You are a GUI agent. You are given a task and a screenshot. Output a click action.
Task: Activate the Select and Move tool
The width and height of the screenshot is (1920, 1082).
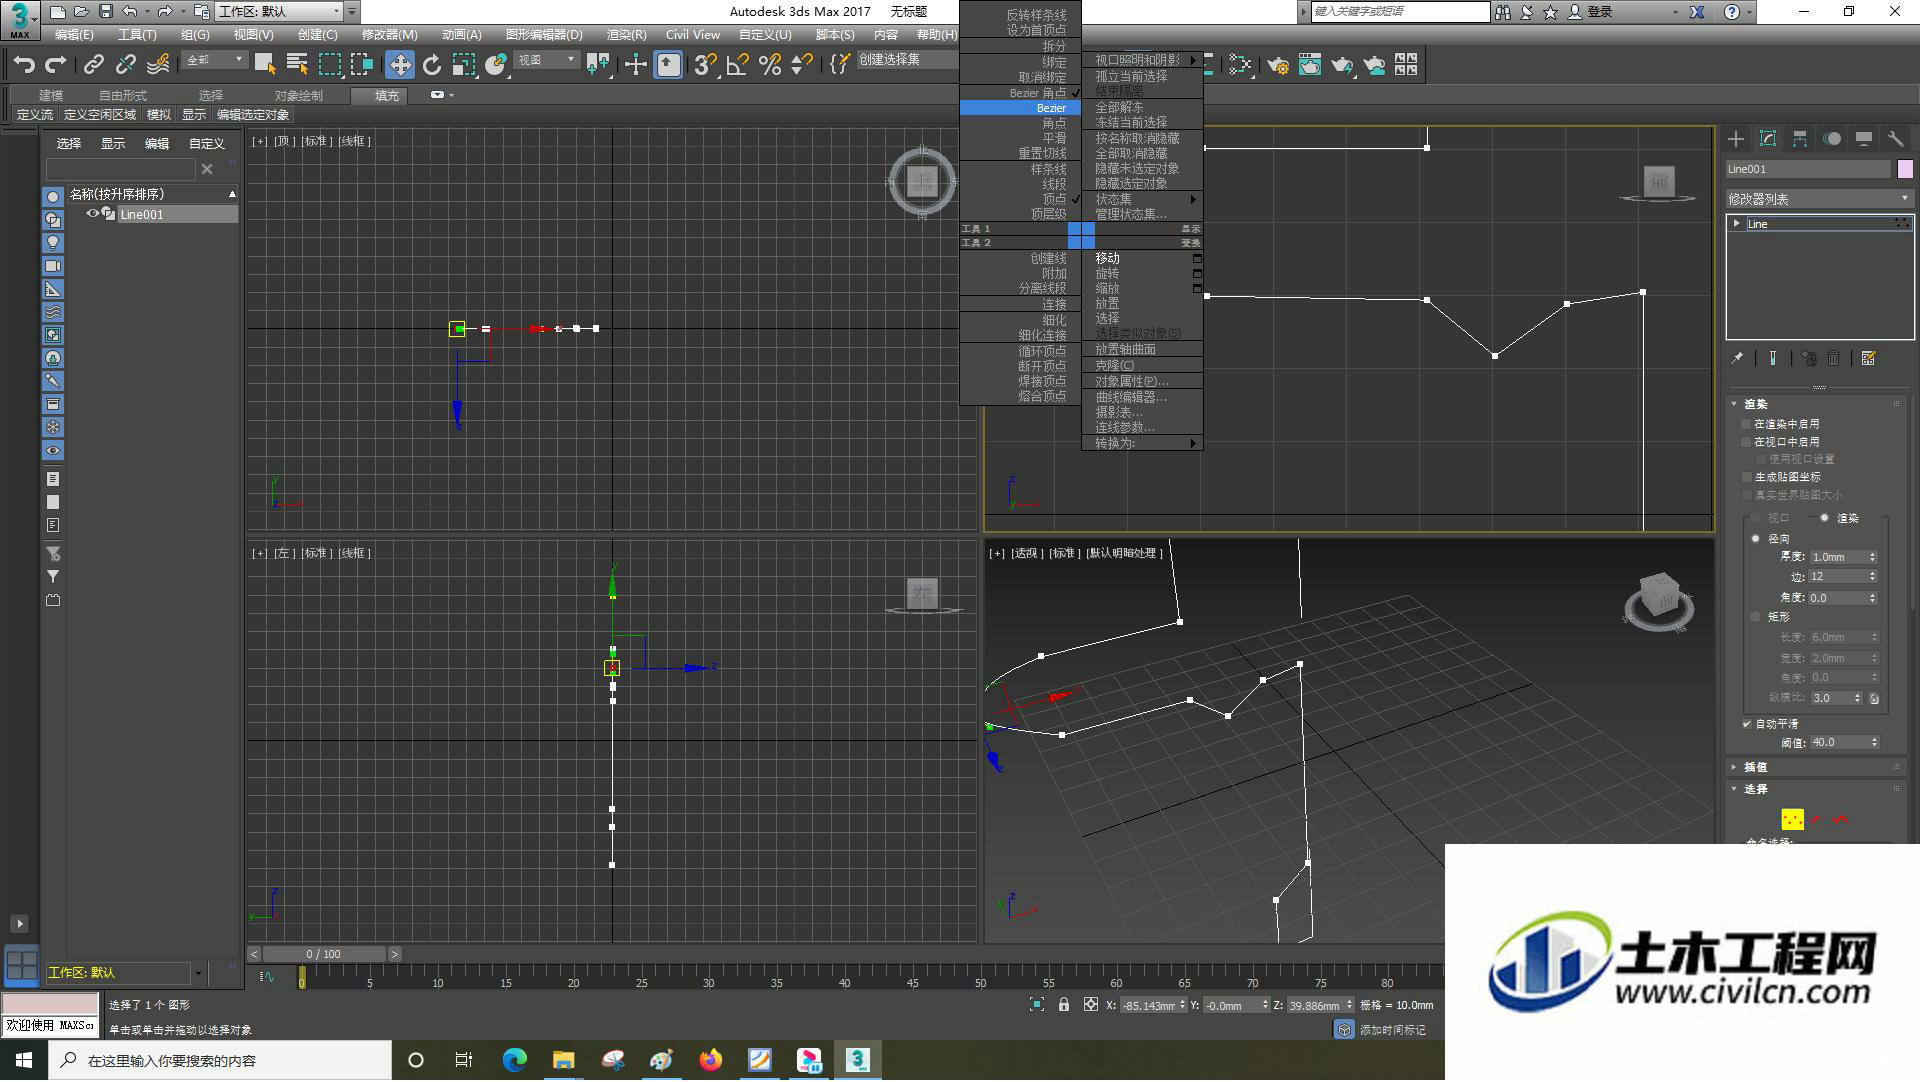[x=400, y=65]
